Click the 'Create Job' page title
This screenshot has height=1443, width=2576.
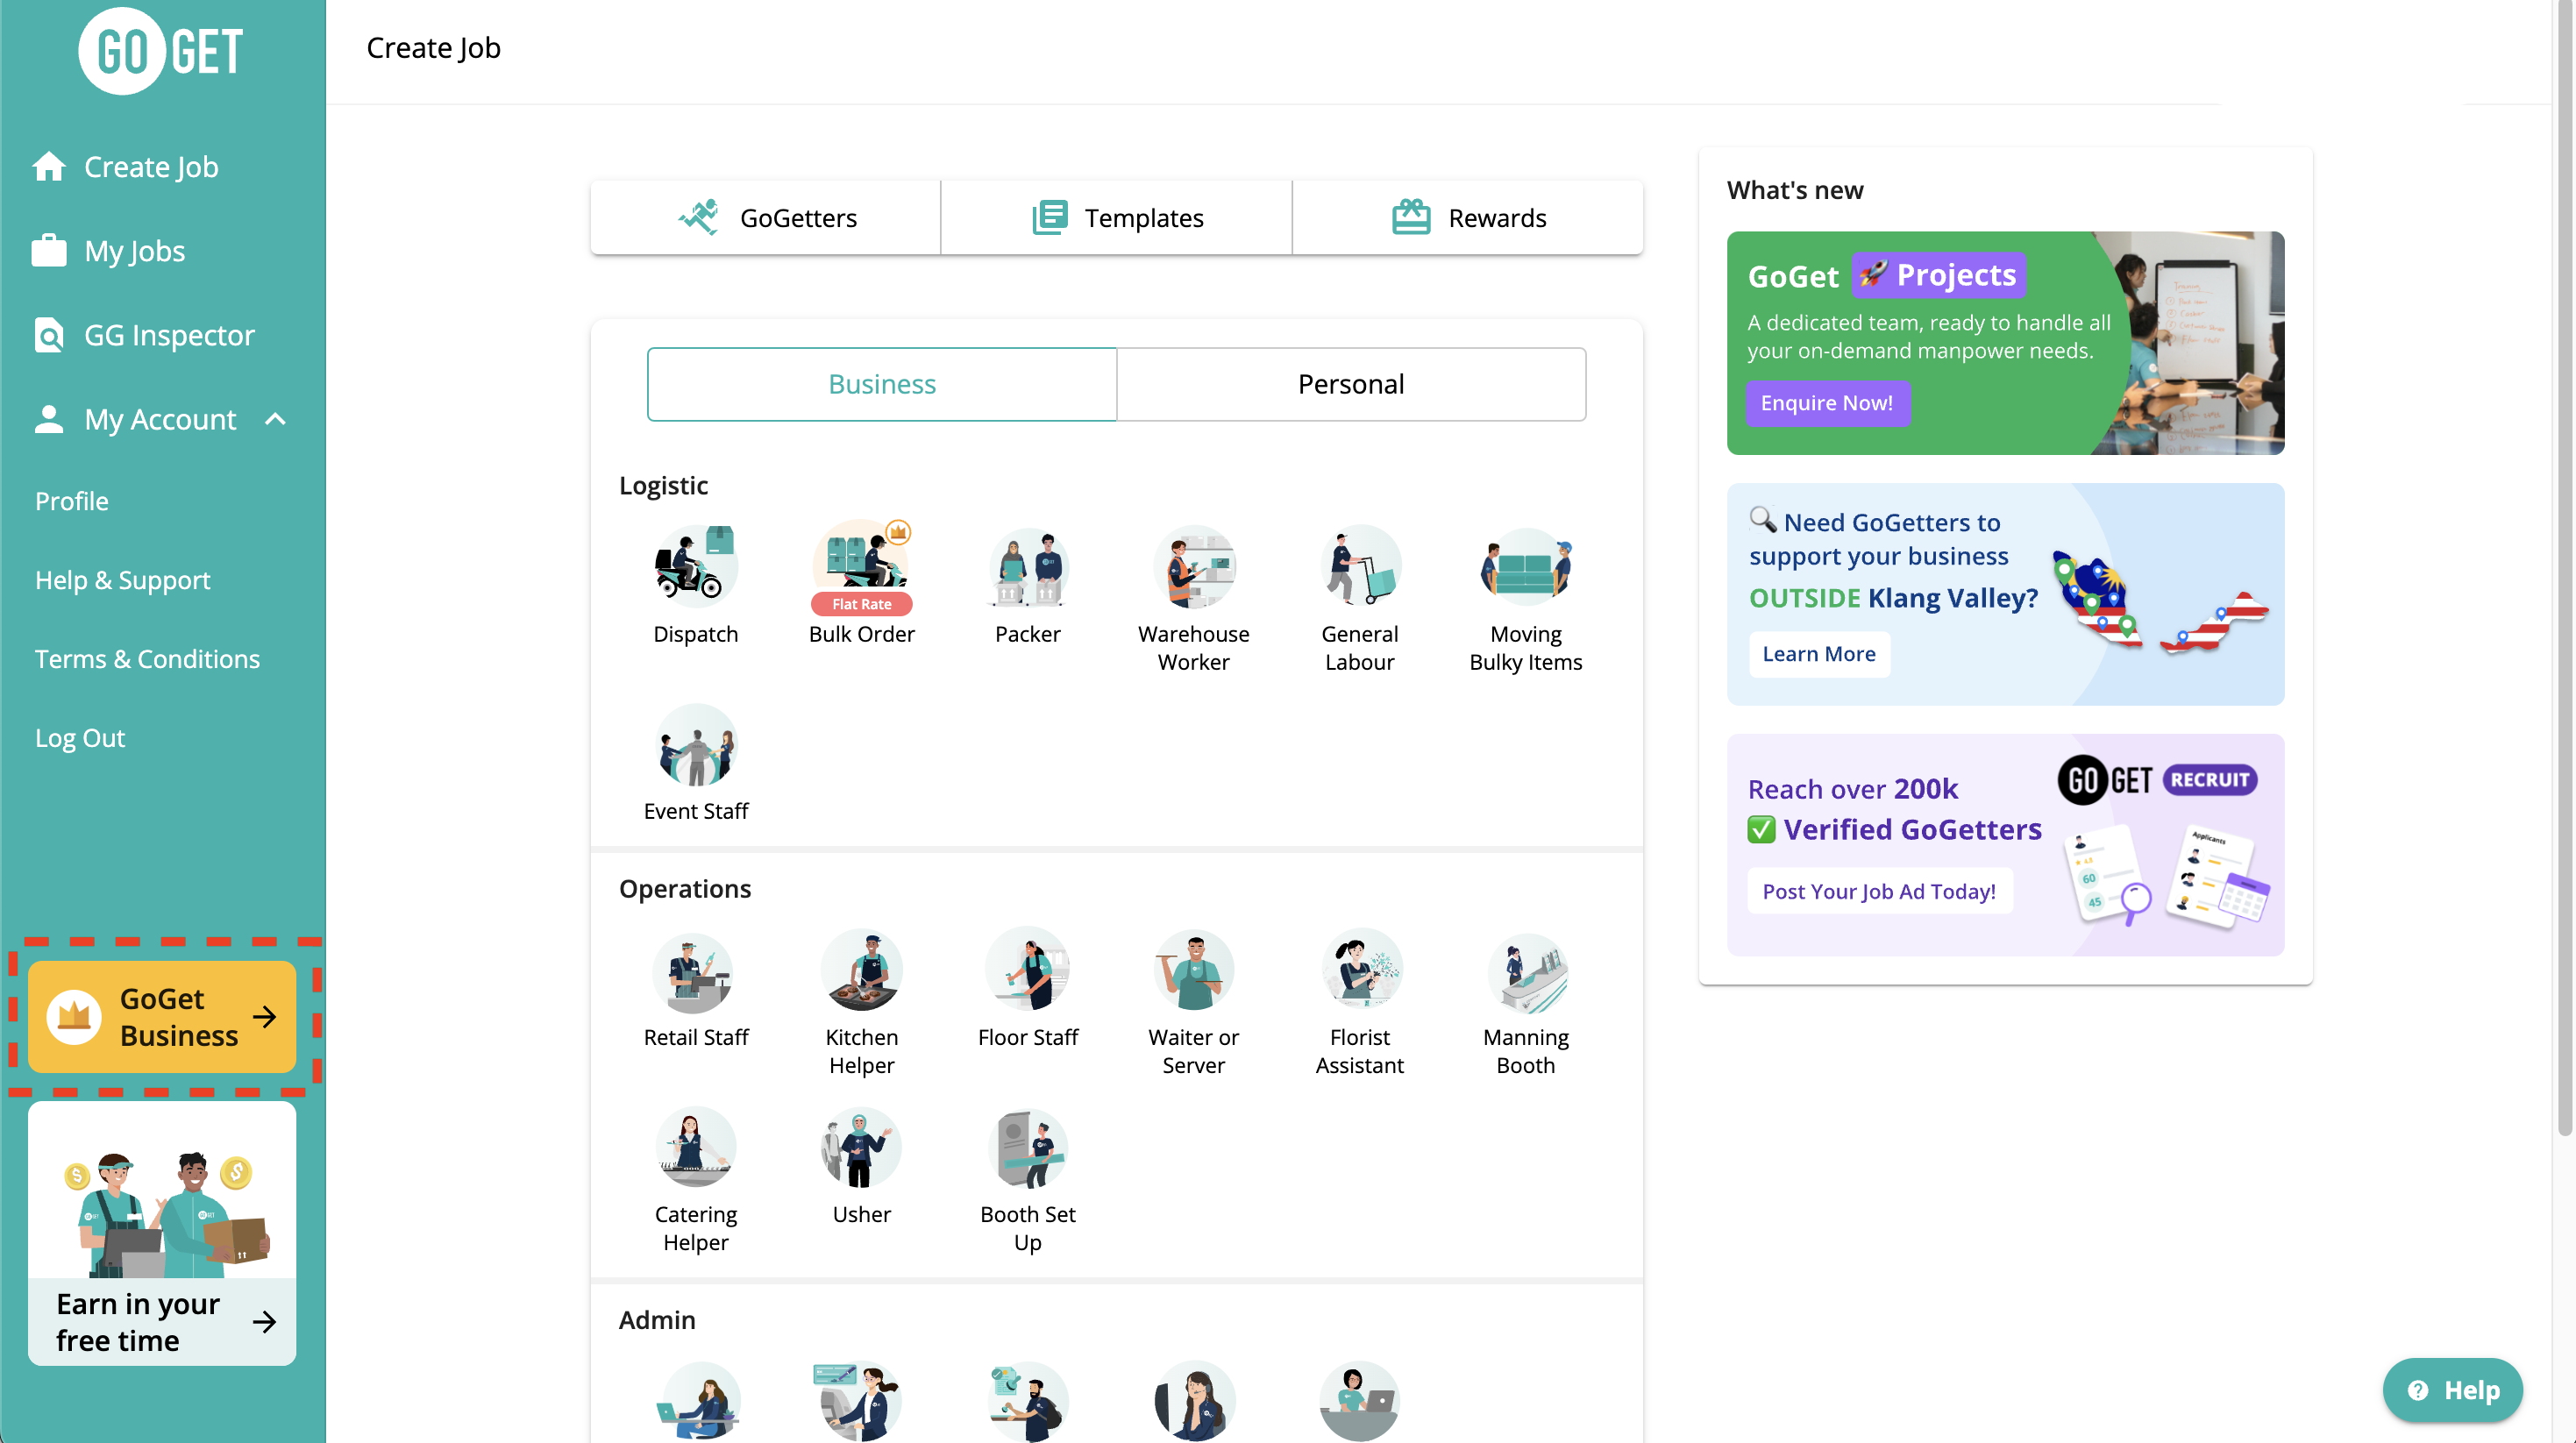point(433,48)
